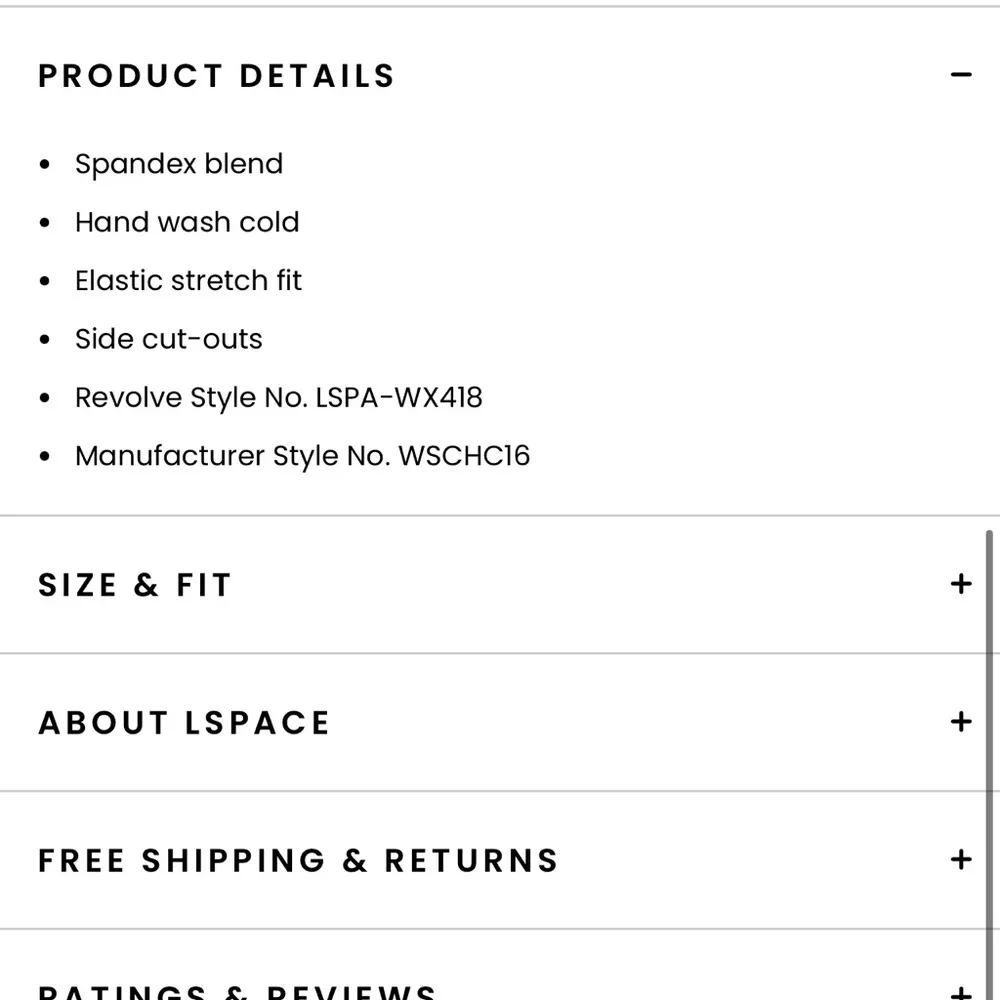Expand the SIZE & FIT section
Image resolution: width=1000 pixels, height=1000 pixels.
(135, 585)
